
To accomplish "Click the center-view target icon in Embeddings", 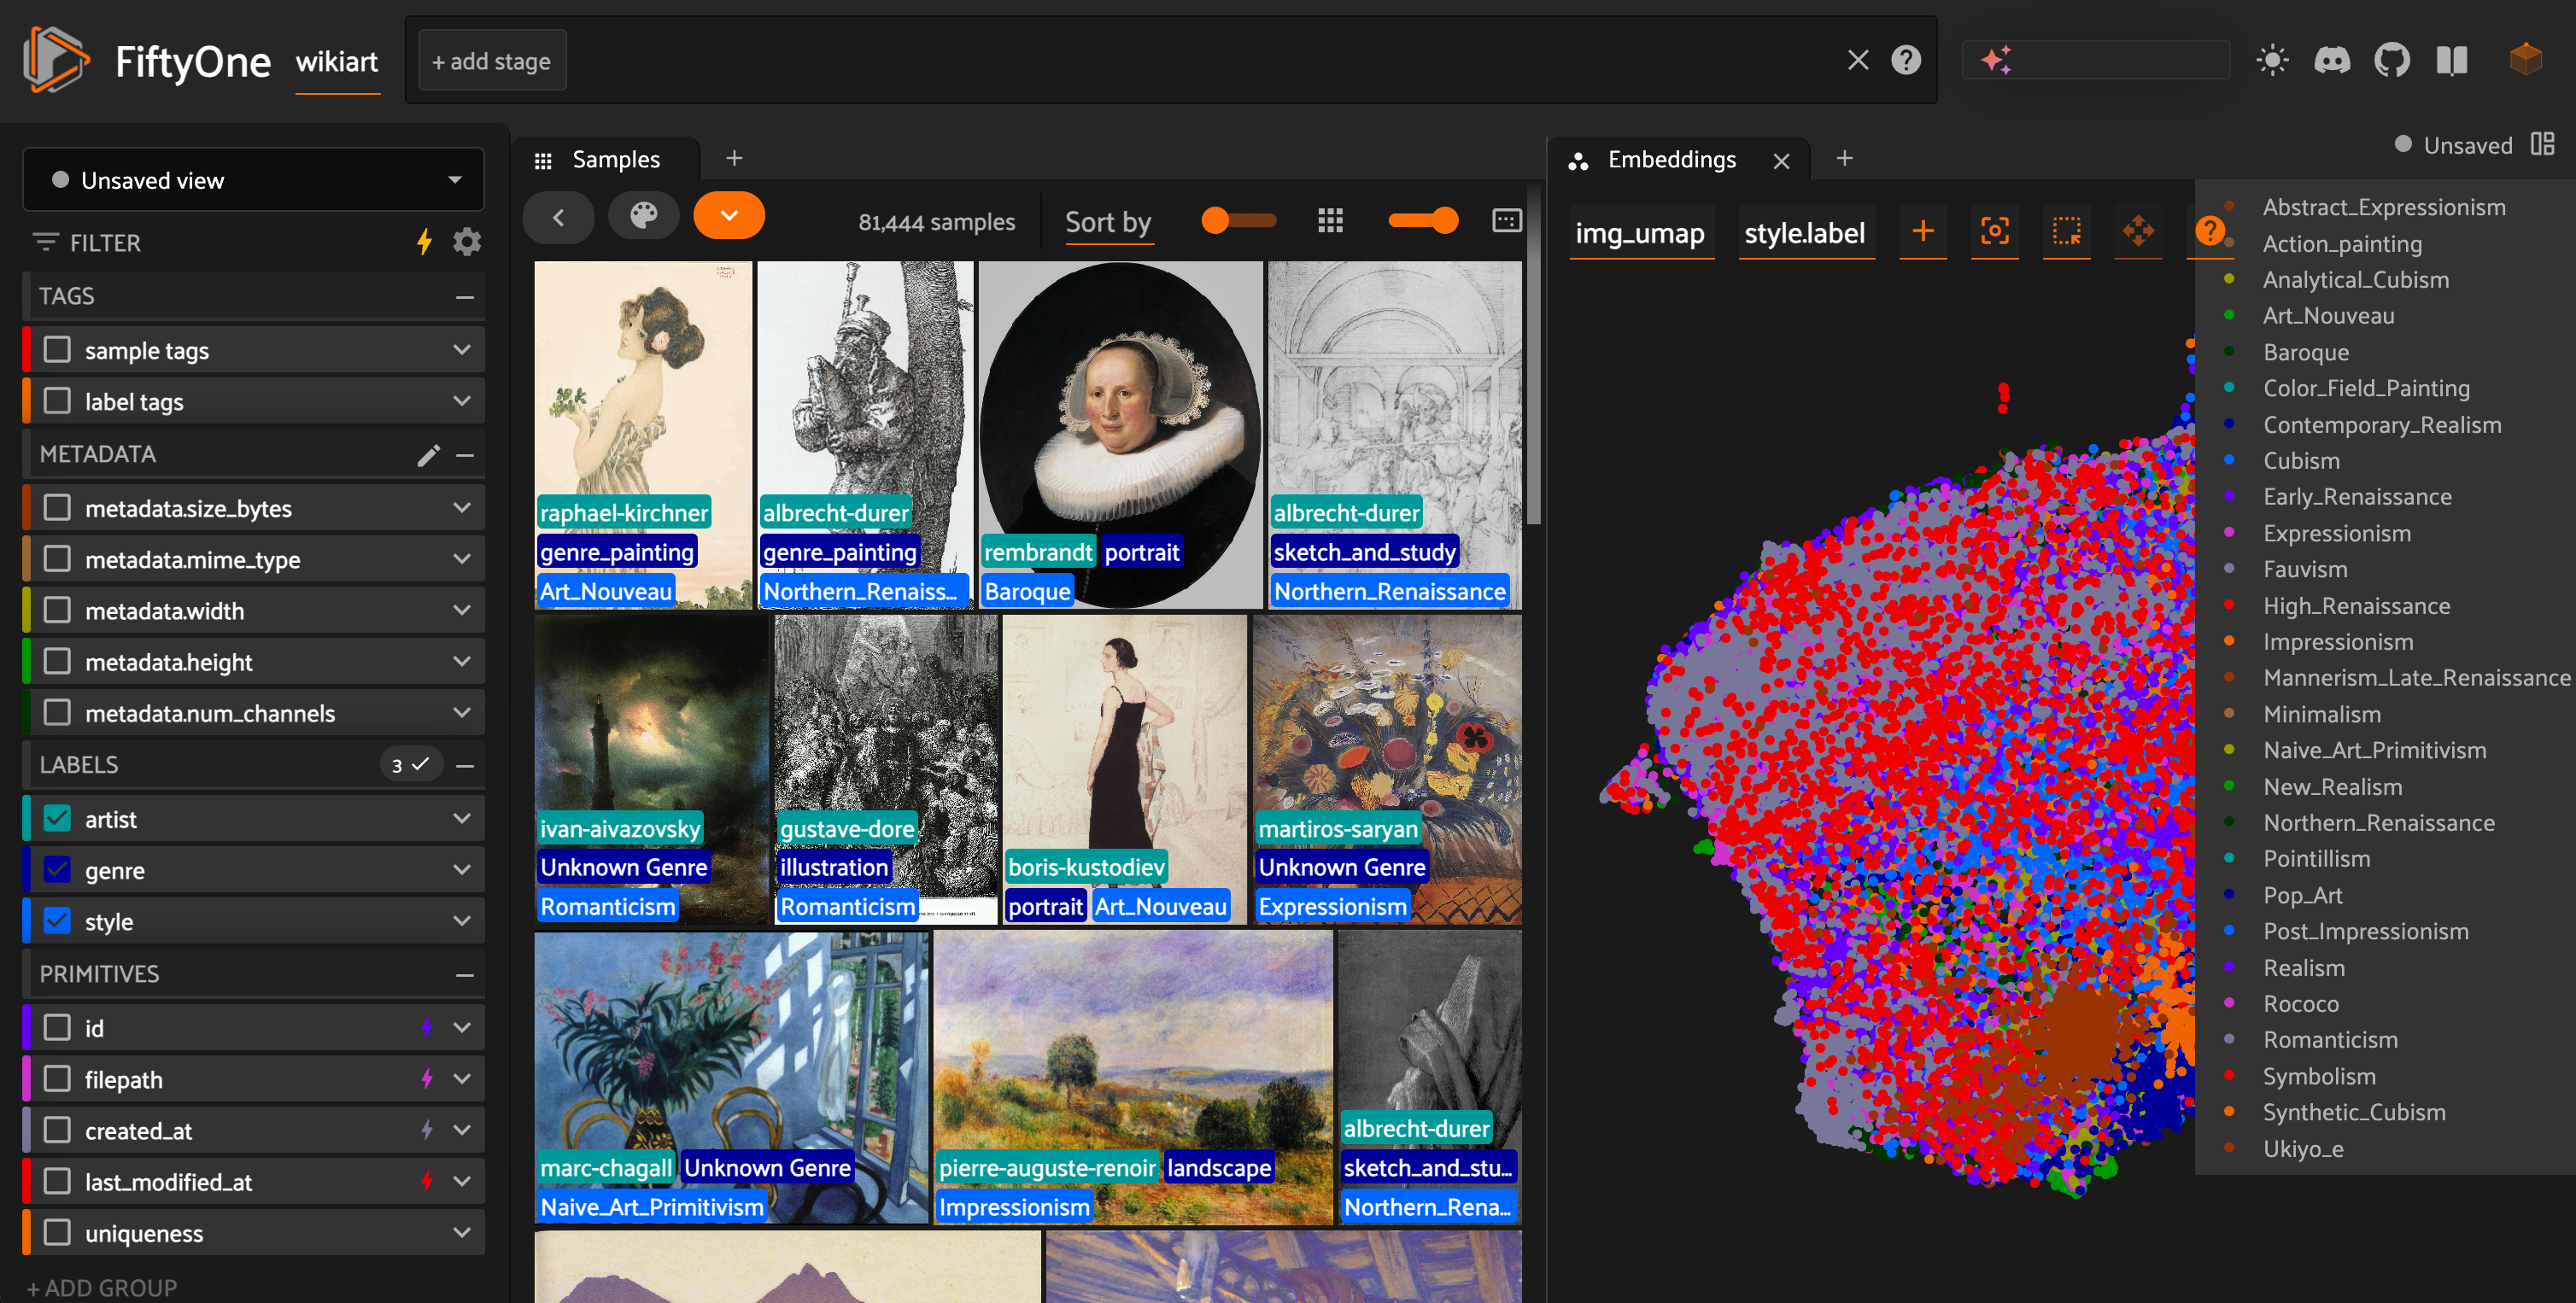I will (1994, 232).
